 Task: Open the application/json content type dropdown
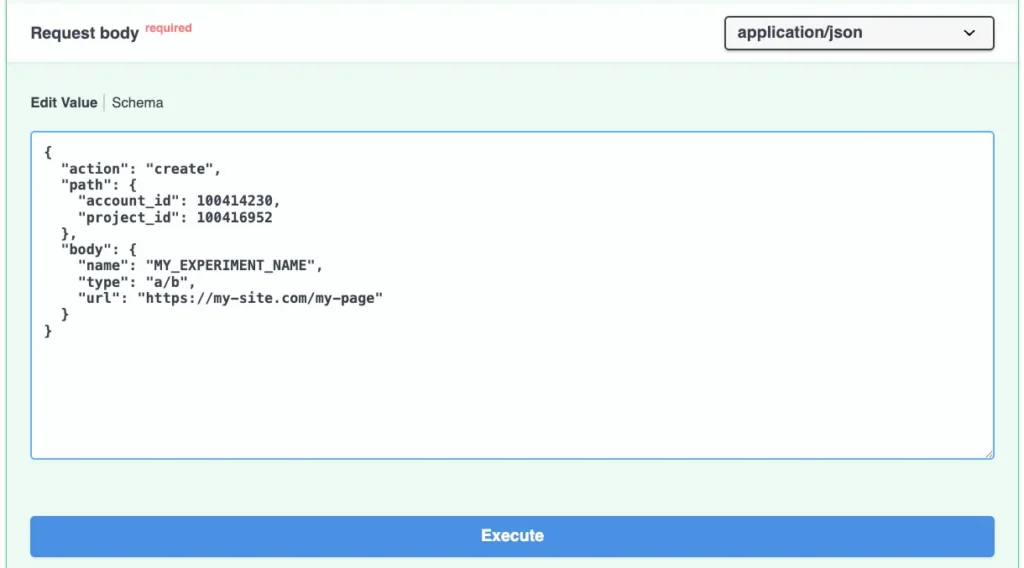coord(859,33)
